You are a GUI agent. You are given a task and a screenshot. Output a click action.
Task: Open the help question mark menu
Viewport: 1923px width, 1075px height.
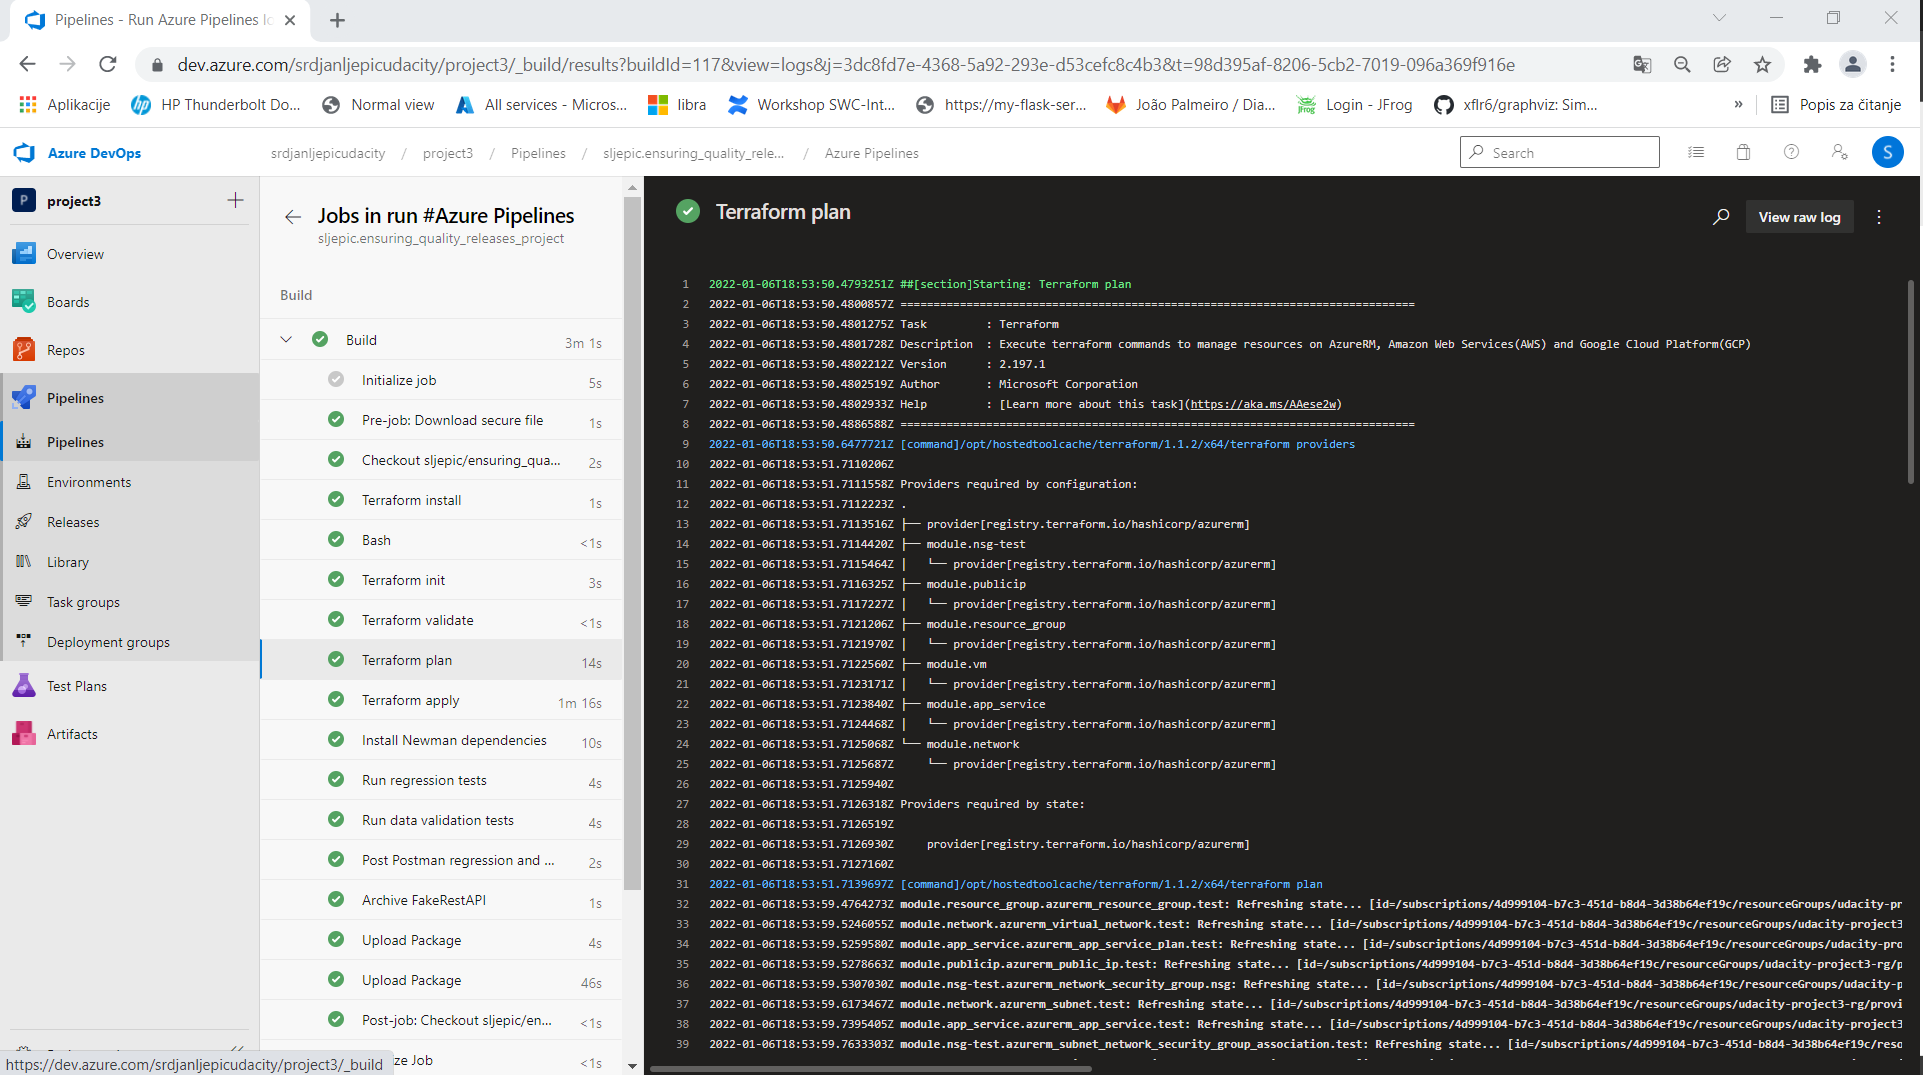(1791, 152)
